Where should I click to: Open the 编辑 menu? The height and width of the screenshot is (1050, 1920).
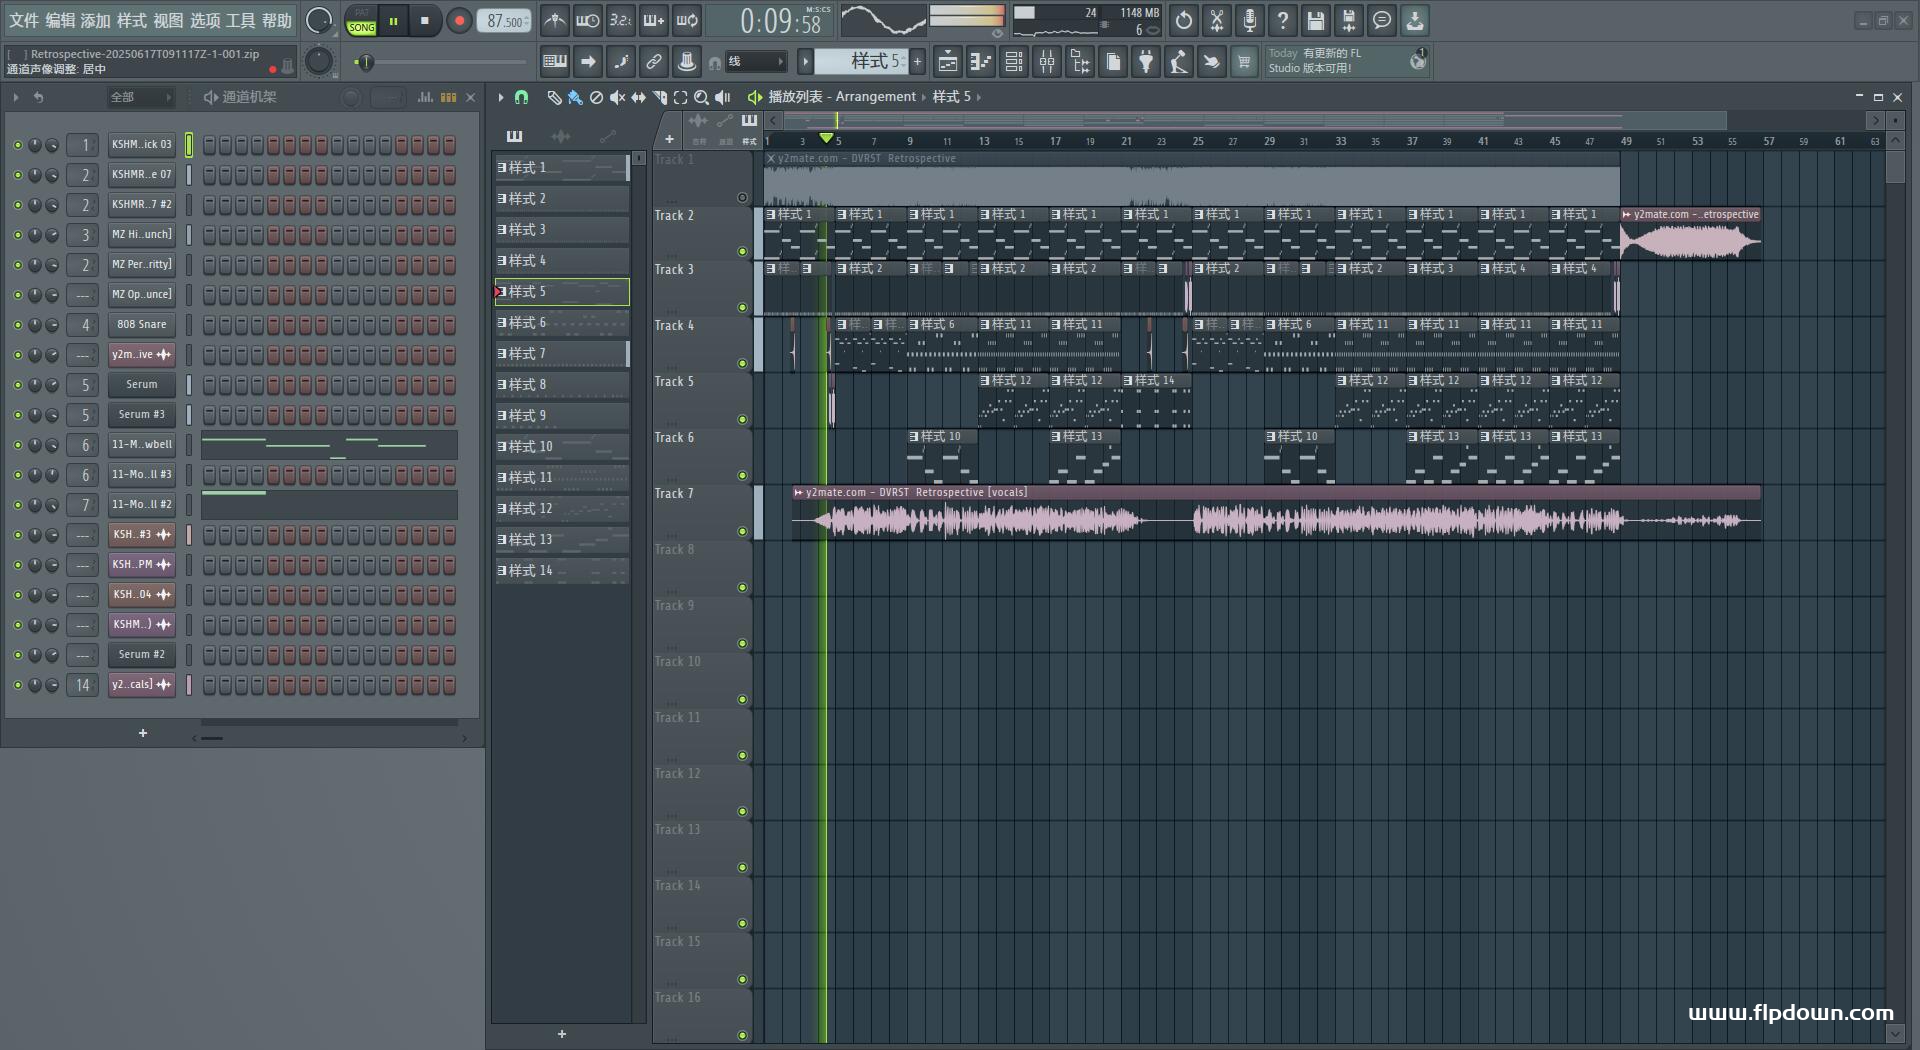(60, 21)
